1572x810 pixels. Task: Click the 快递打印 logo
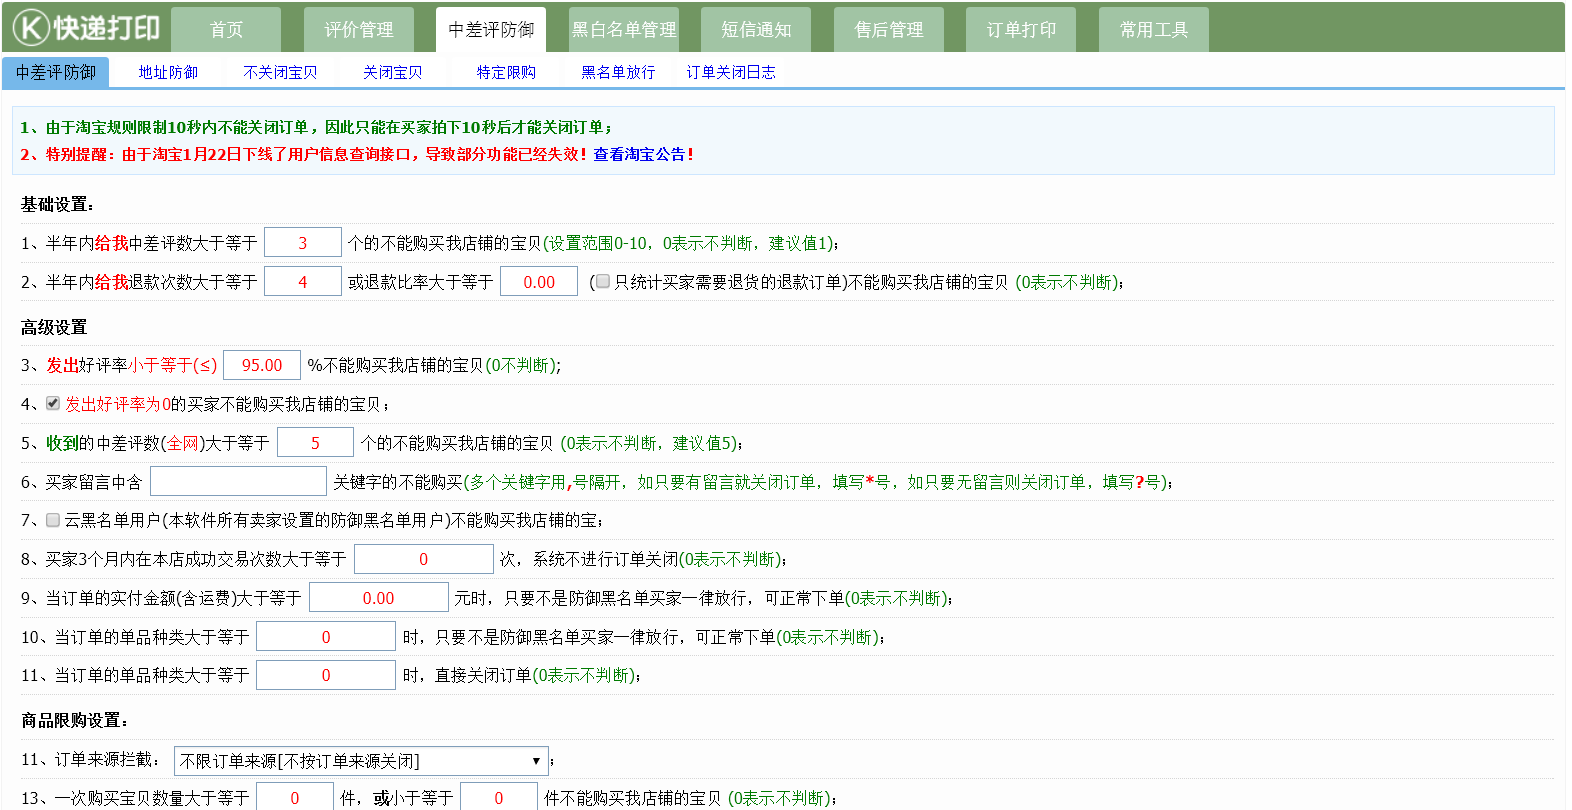coord(86,27)
